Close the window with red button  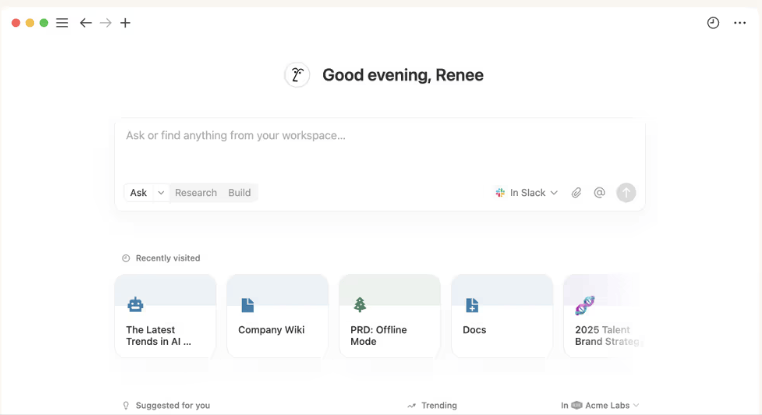[x=16, y=23]
